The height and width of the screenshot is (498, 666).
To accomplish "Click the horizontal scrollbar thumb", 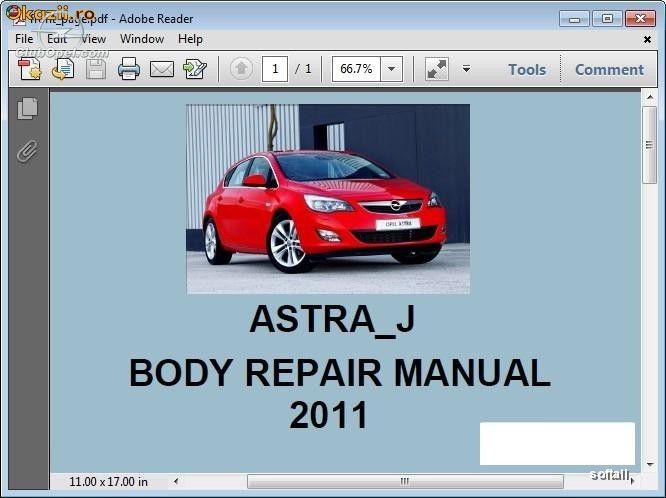I will (x=405, y=481).
